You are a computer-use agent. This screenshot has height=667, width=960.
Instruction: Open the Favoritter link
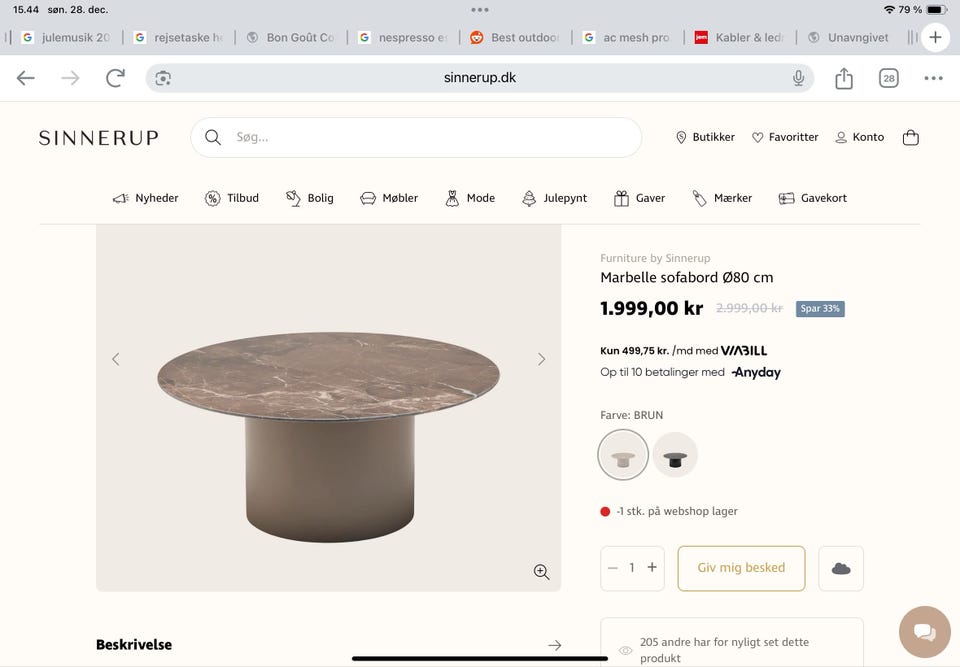tap(785, 137)
